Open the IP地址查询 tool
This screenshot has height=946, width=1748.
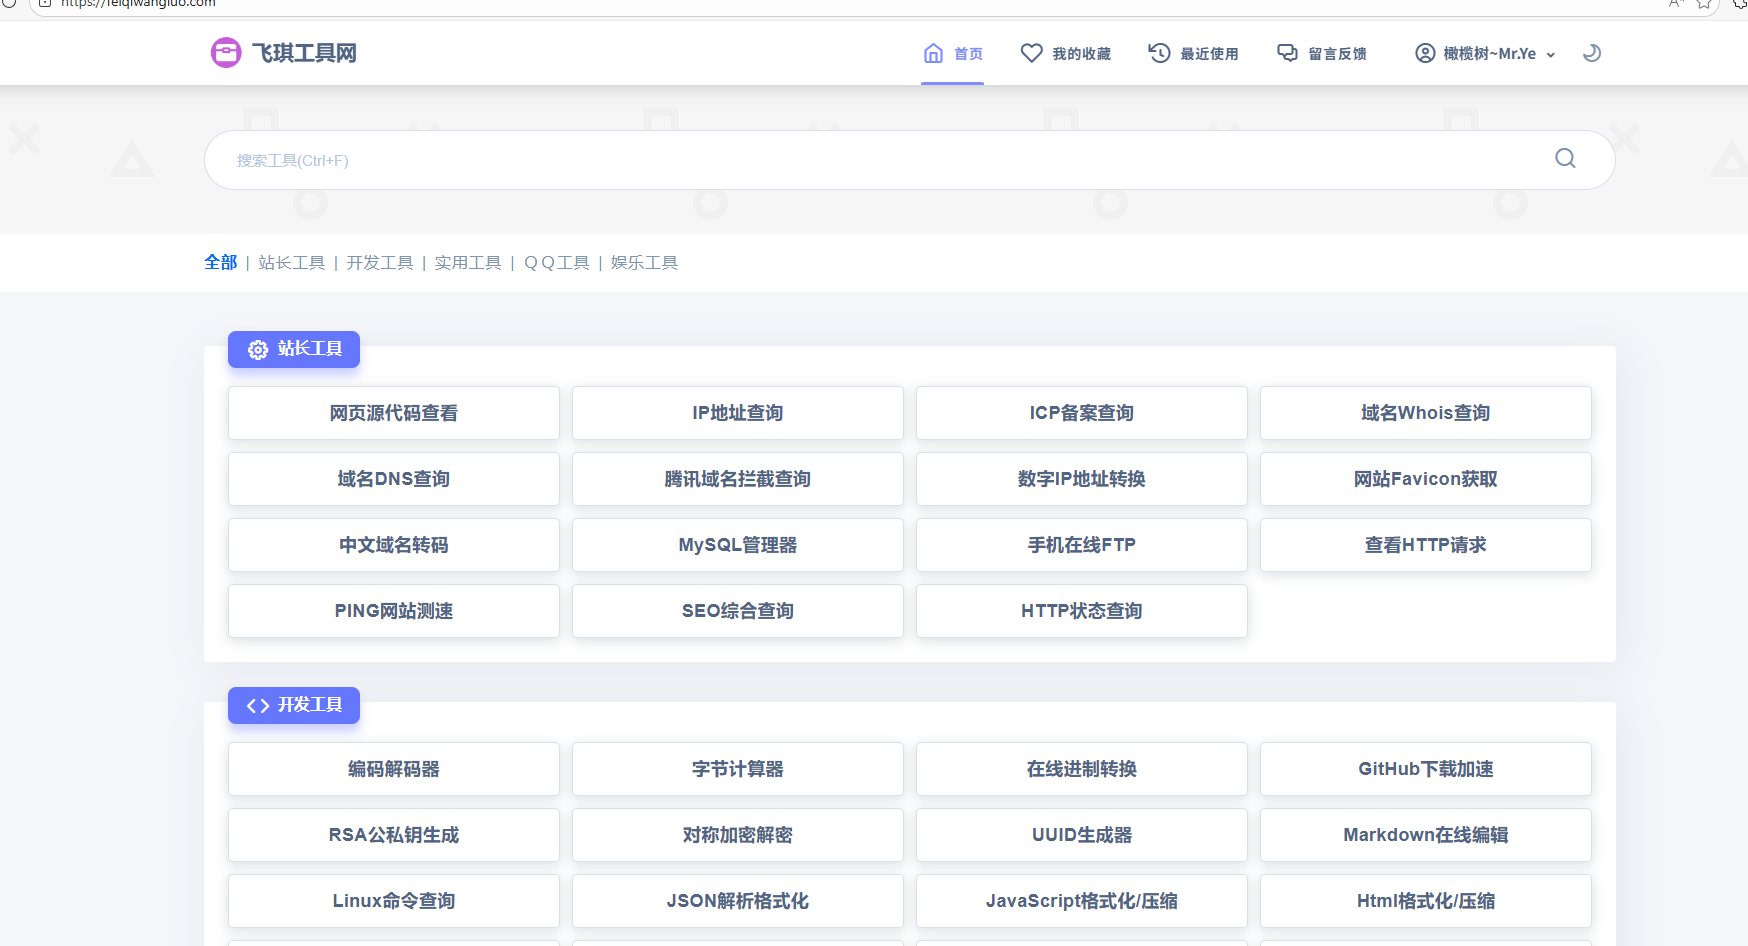[x=737, y=413]
